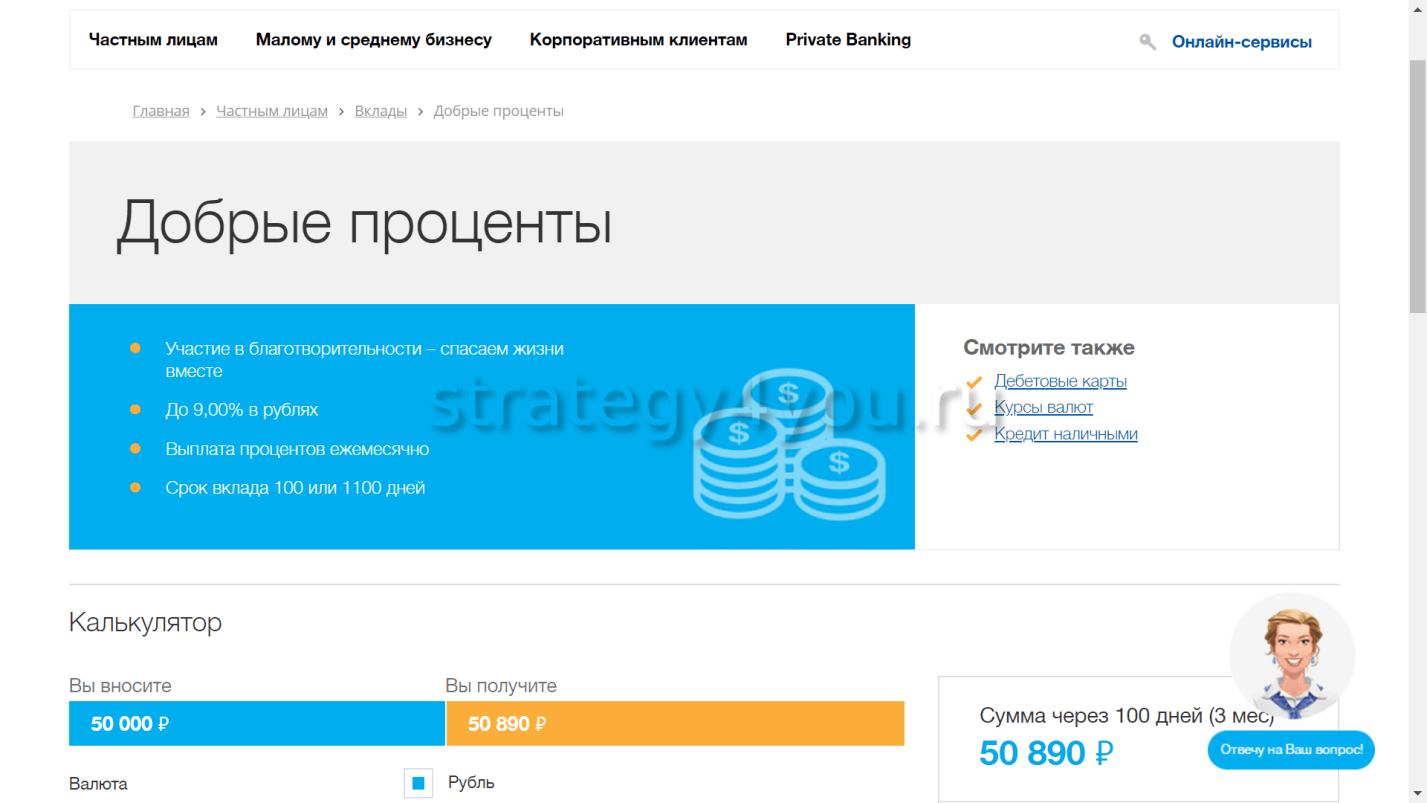The height and width of the screenshot is (803, 1427).
Task: Navigate to Частным лицам breadcrumb
Action: 272,111
